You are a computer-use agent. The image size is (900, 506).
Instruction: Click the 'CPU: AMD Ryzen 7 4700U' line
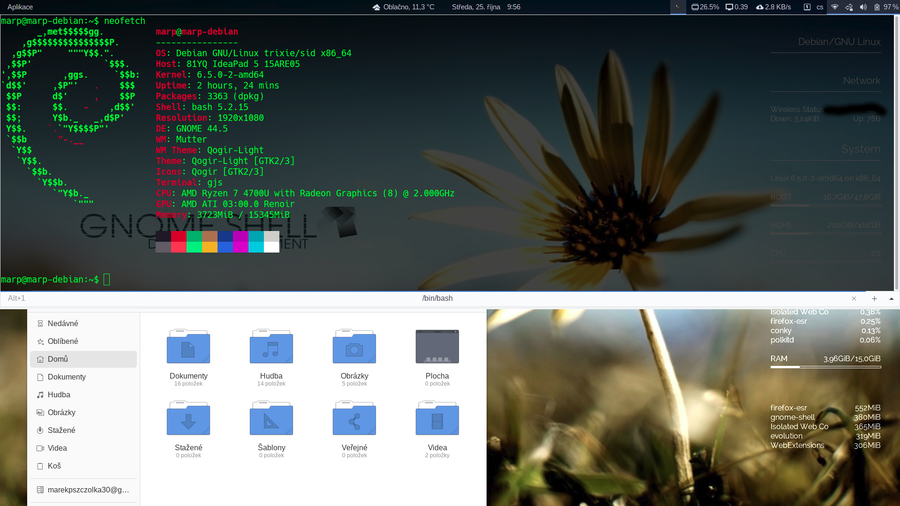tap(305, 193)
